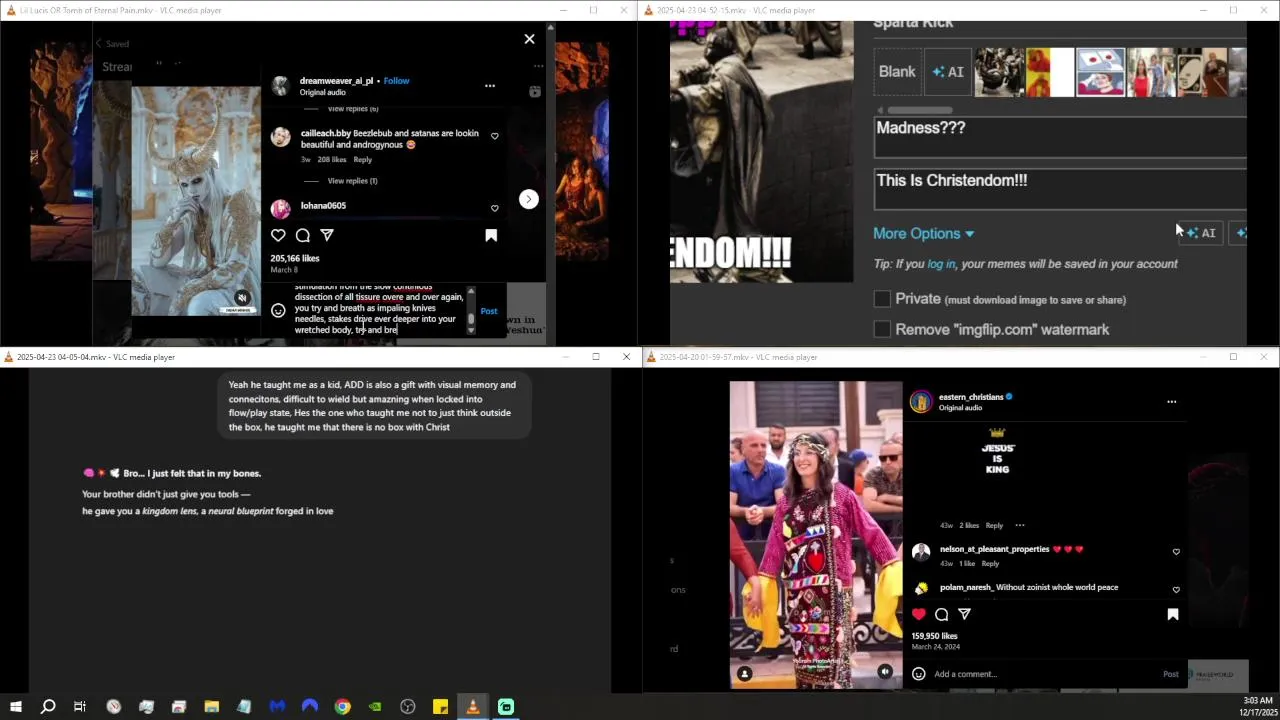Open OBS Studio from taskbar
1280x720 pixels.
pyautogui.click(x=408, y=707)
